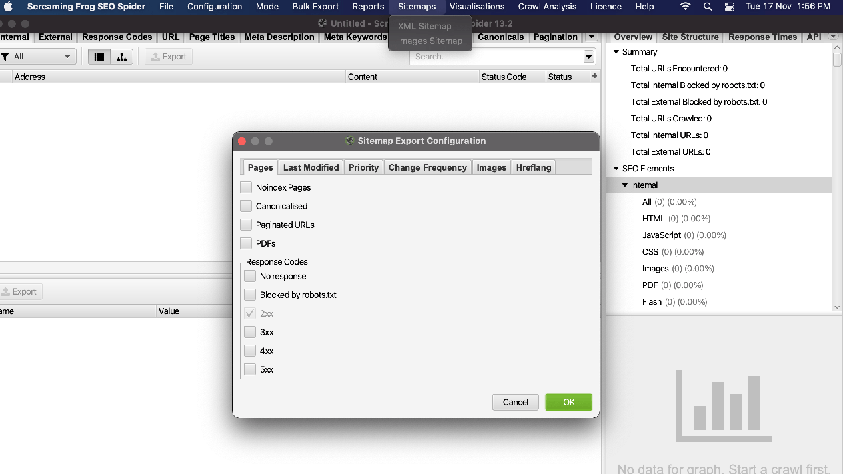Cancel the Sitemap Export Configuration dialog
The width and height of the screenshot is (843, 474).
(x=515, y=402)
